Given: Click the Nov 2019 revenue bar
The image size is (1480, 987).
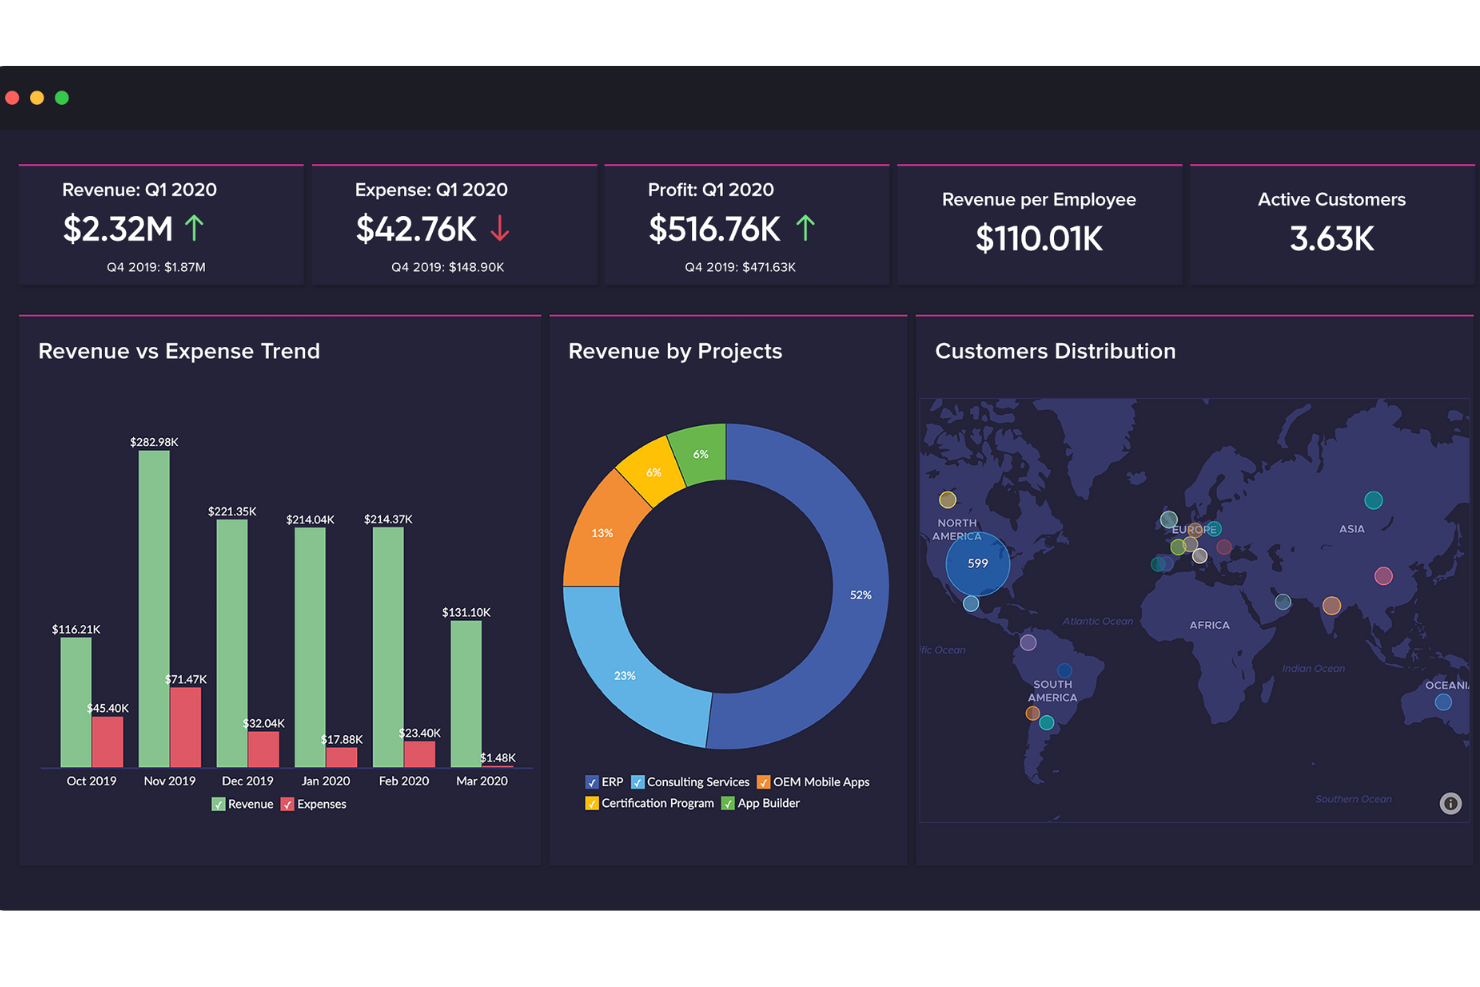Looking at the screenshot, I should 154,600.
